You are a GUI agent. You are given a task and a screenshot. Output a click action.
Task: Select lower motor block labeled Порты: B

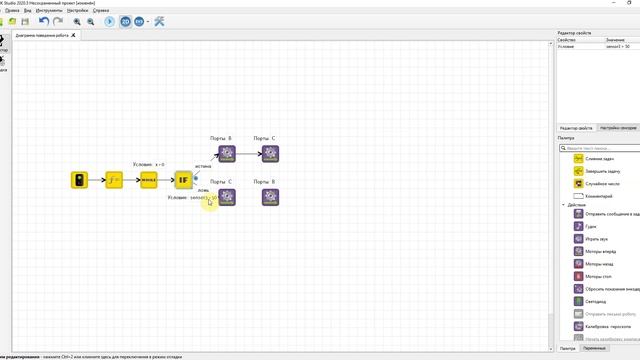[270, 197]
